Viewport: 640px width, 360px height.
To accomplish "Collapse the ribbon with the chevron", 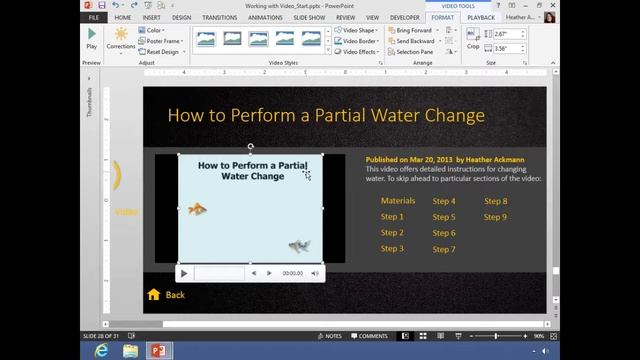I will coord(553,63).
